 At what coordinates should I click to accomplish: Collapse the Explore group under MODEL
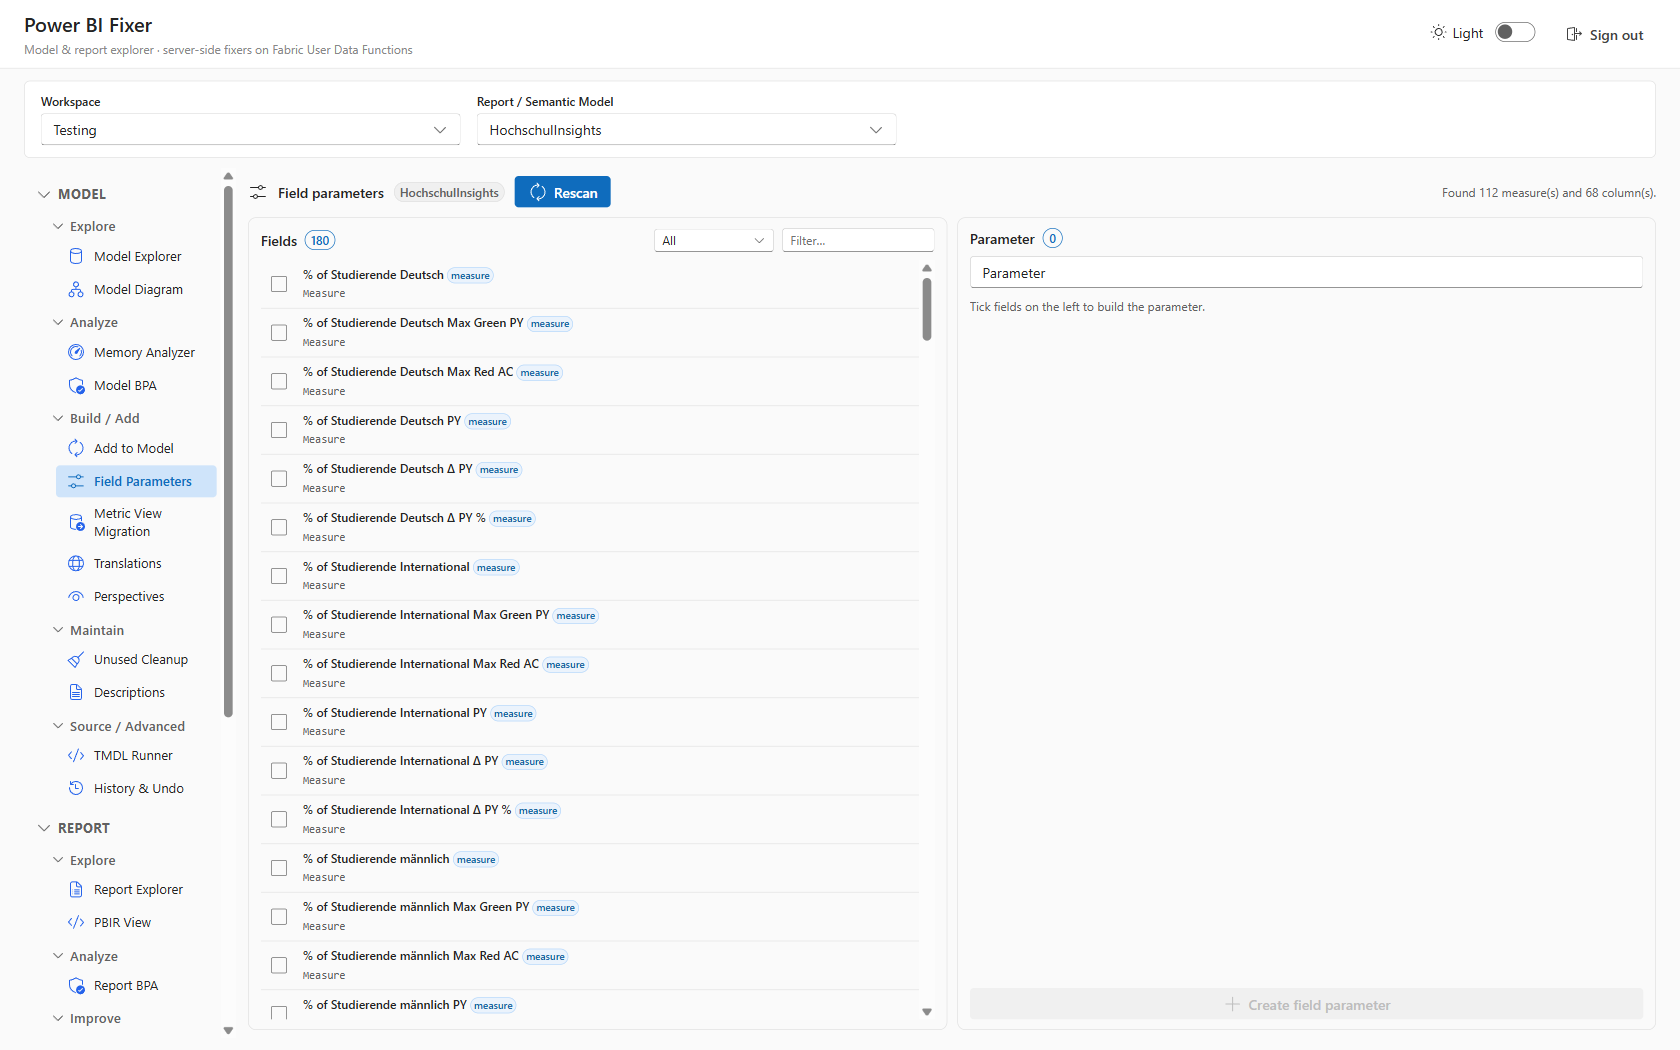click(58, 226)
